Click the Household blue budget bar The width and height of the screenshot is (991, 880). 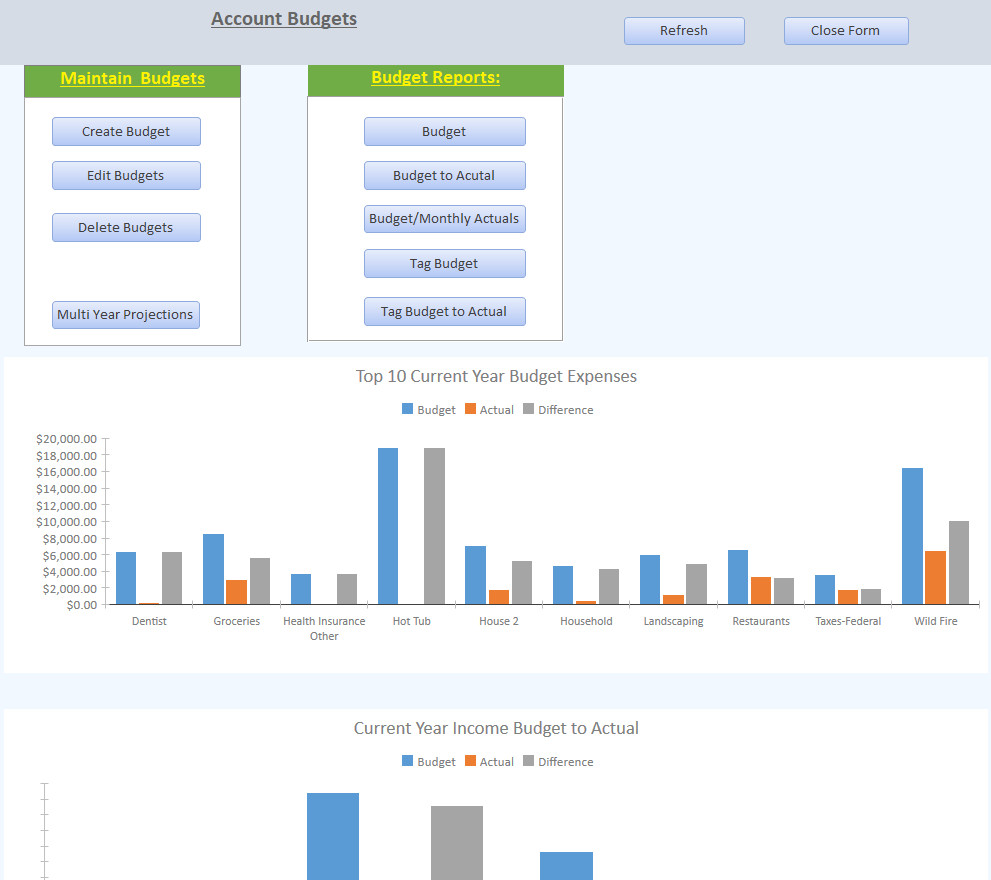563,585
